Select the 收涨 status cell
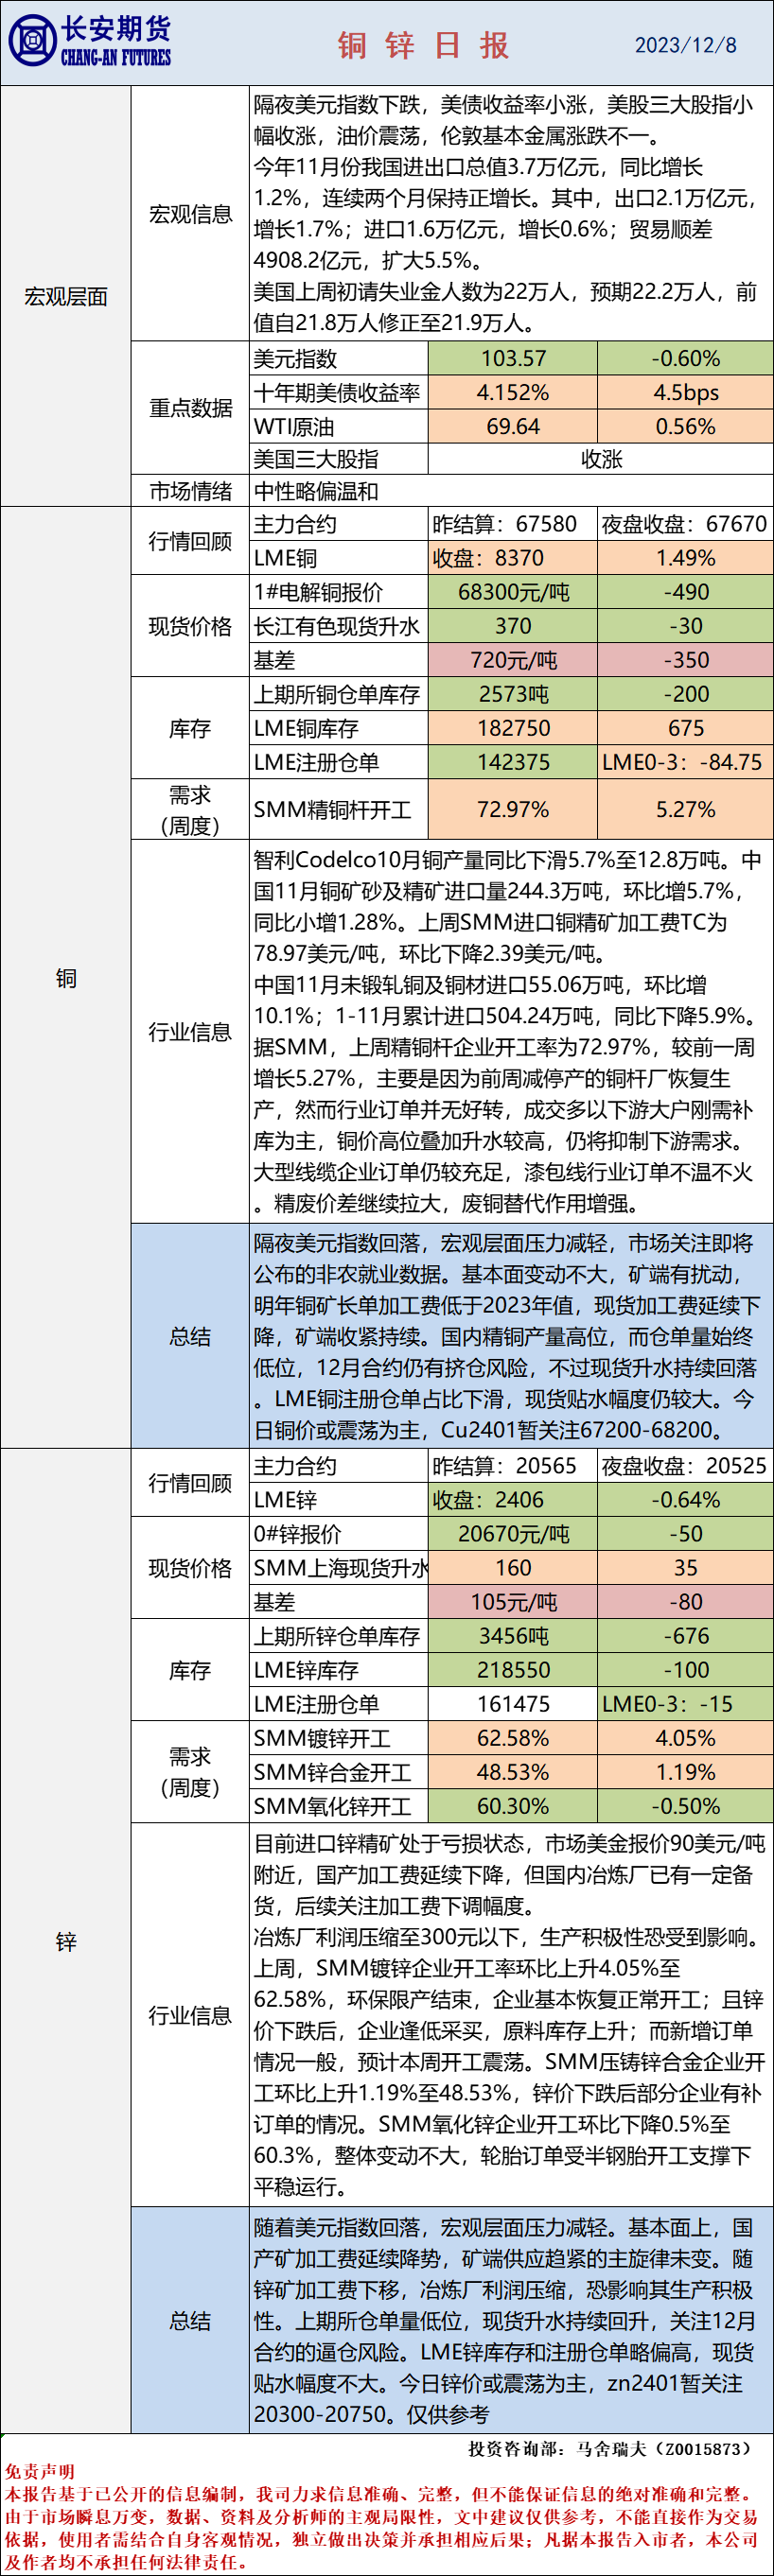 point(601,459)
